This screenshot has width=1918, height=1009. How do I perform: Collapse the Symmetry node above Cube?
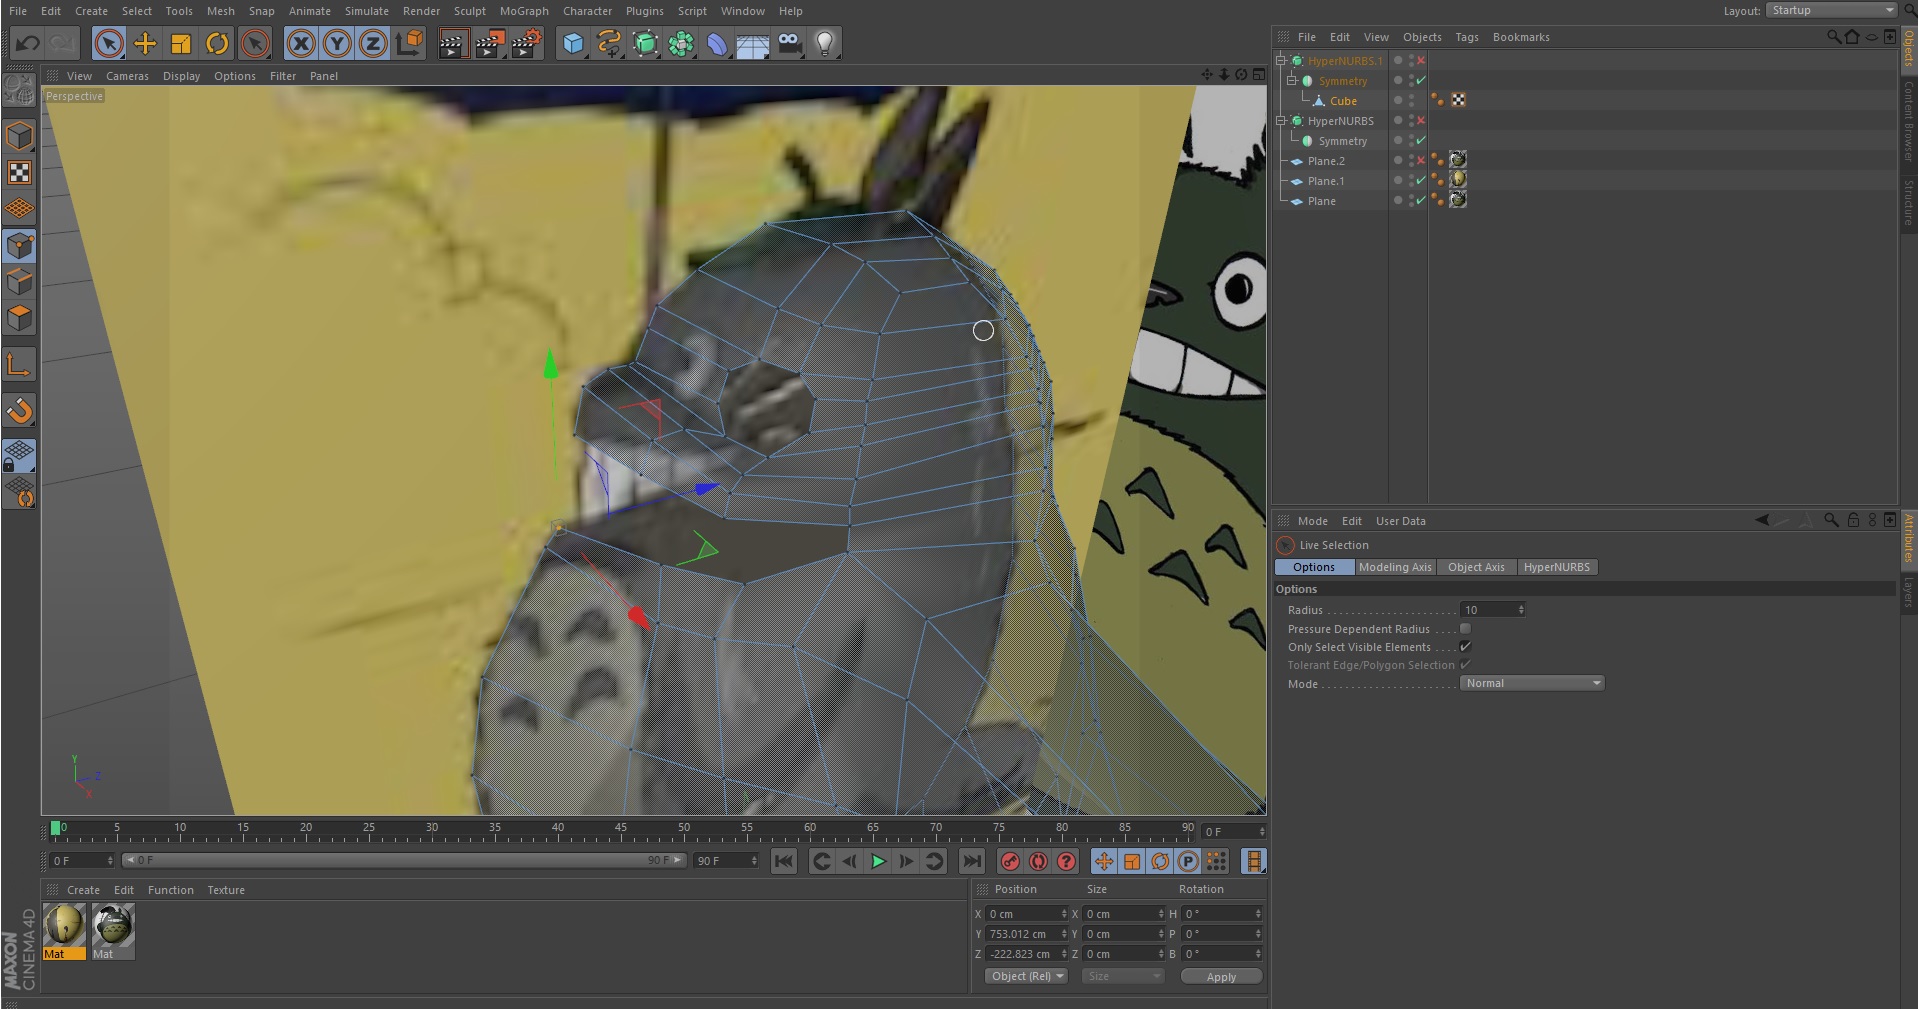click(1292, 80)
